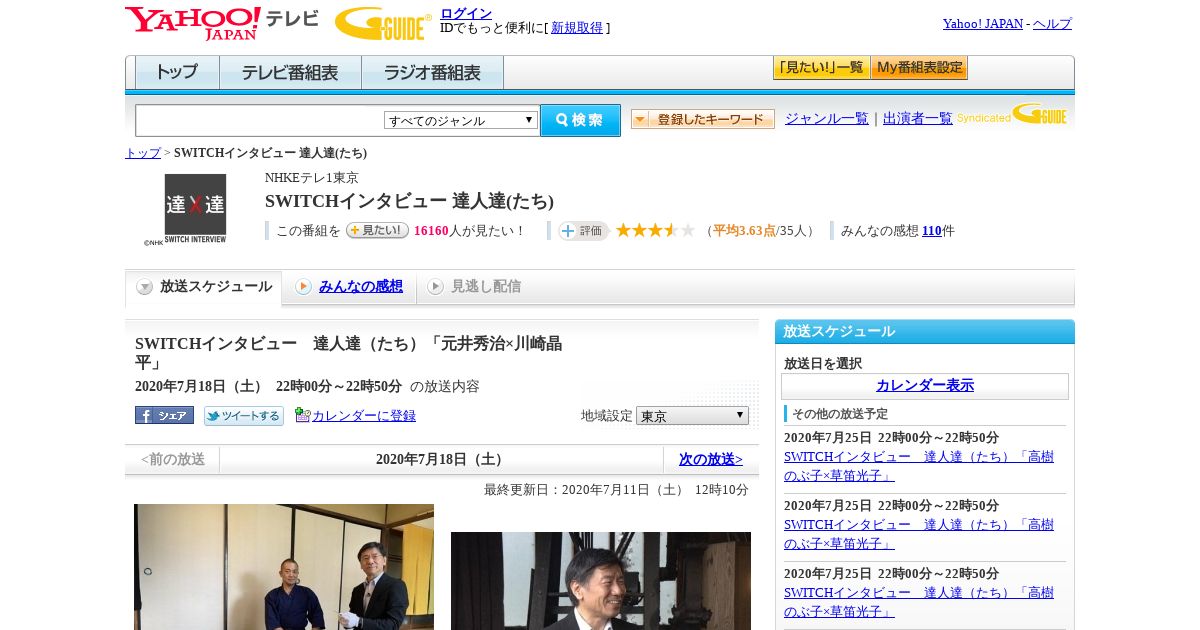Screen dimensions: 1200x630
Task: Click the right program photo of smiling man
Action: 601,581
